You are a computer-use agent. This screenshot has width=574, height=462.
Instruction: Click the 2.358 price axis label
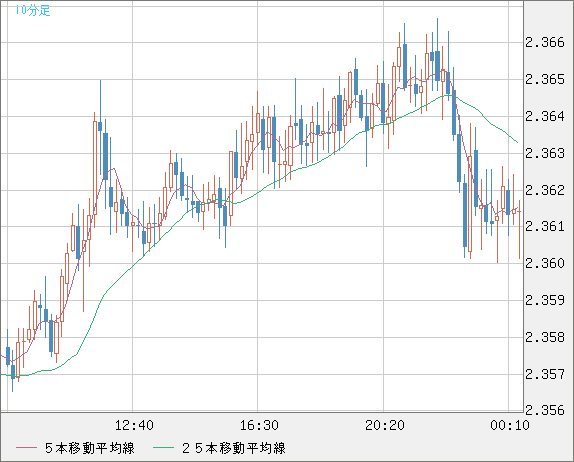pyautogui.click(x=545, y=337)
